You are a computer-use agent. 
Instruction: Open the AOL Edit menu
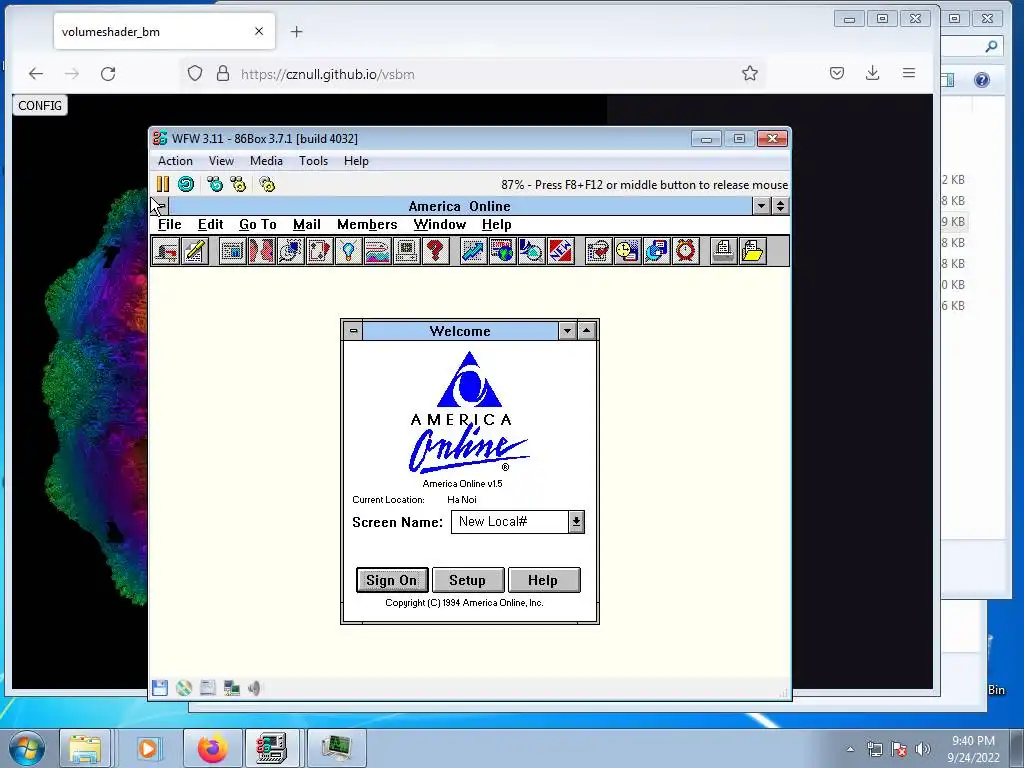[x=210, y=225]
